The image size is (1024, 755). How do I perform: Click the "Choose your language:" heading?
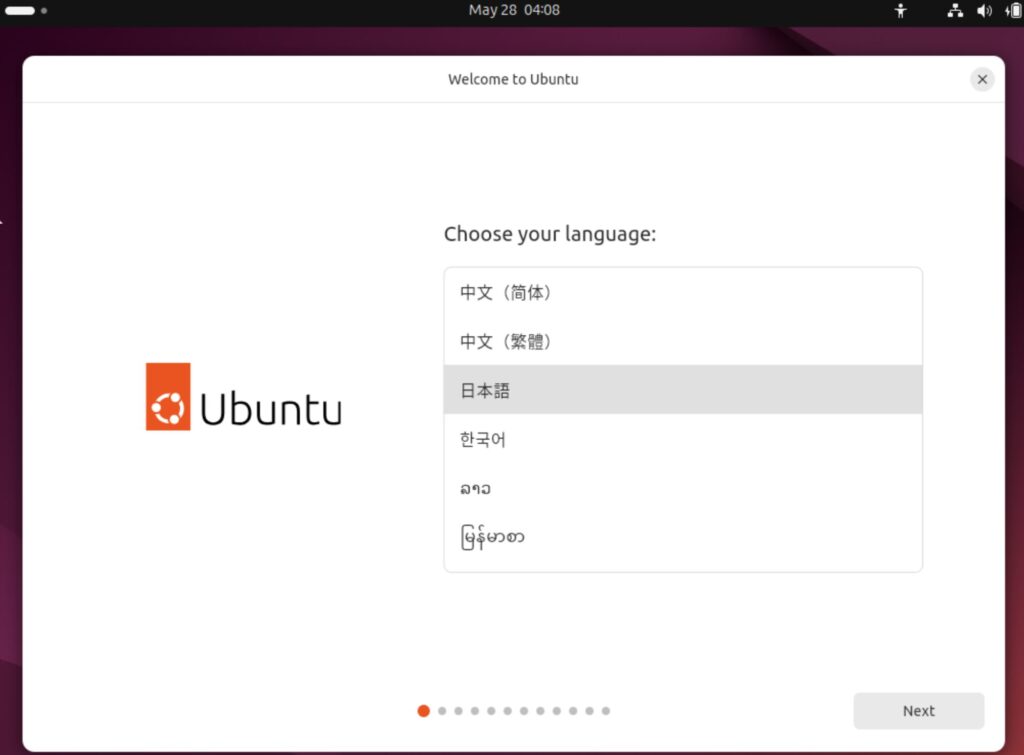point(549,234)
